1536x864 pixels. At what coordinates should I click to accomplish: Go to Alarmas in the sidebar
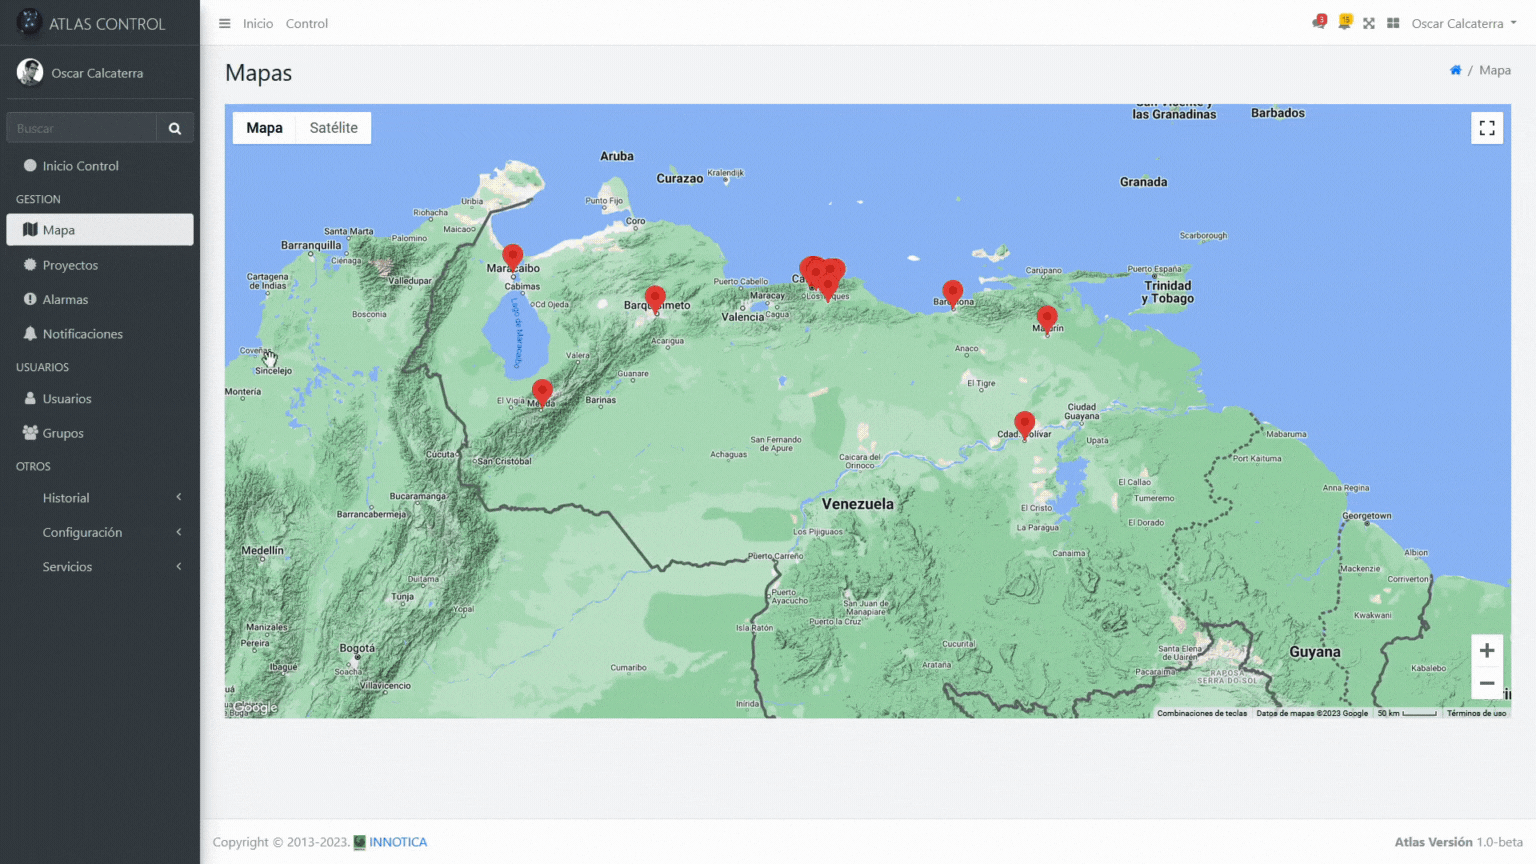pyautogui.click(x=65, y=299)
